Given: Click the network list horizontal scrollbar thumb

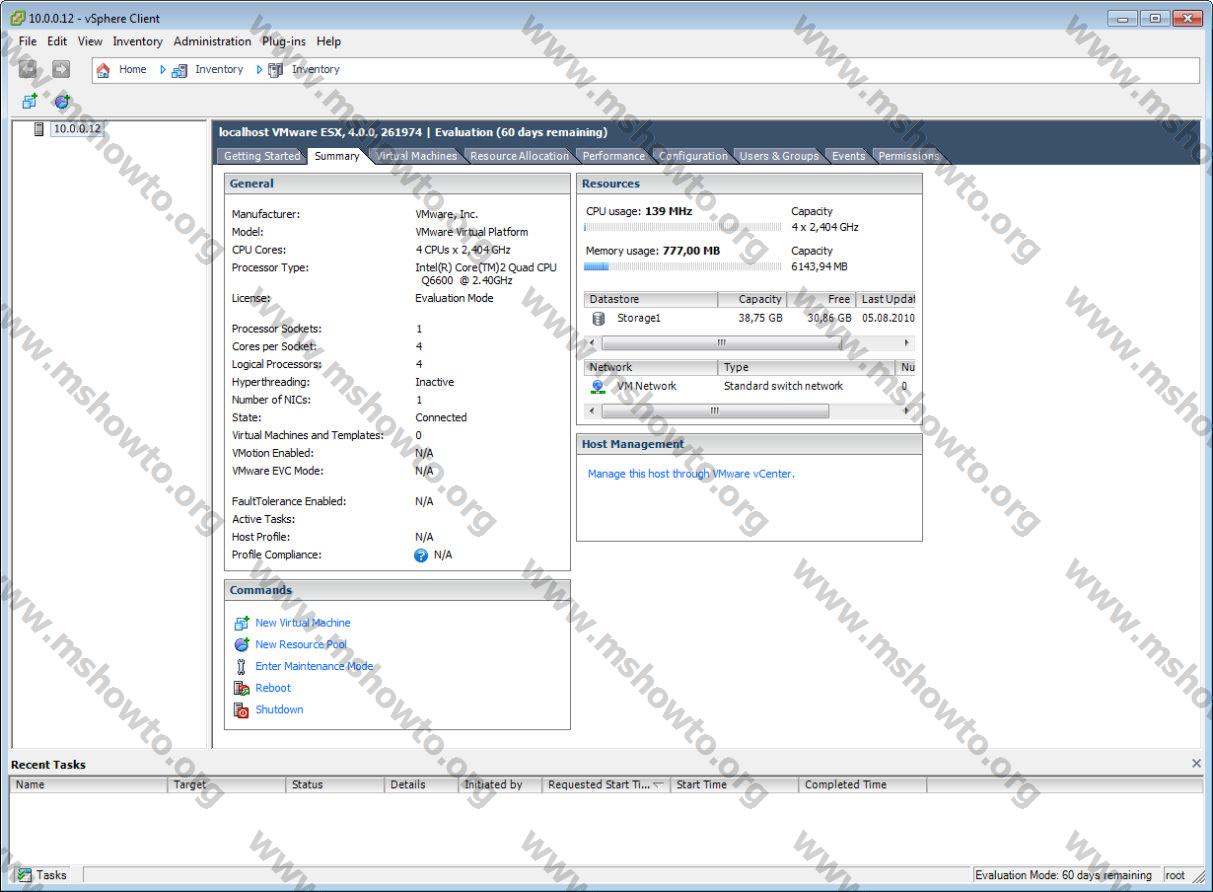Looking at the screenshot, I should (715, 411).
